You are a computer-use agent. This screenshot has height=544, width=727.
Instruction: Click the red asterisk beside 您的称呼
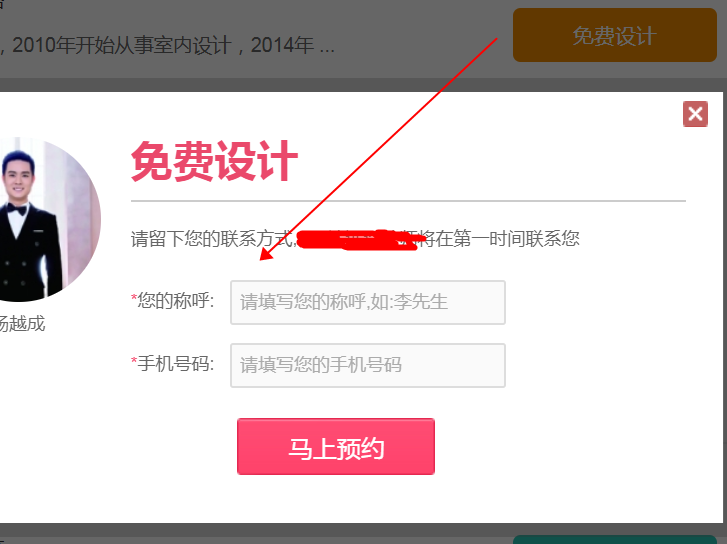click(x=134, y=298)
